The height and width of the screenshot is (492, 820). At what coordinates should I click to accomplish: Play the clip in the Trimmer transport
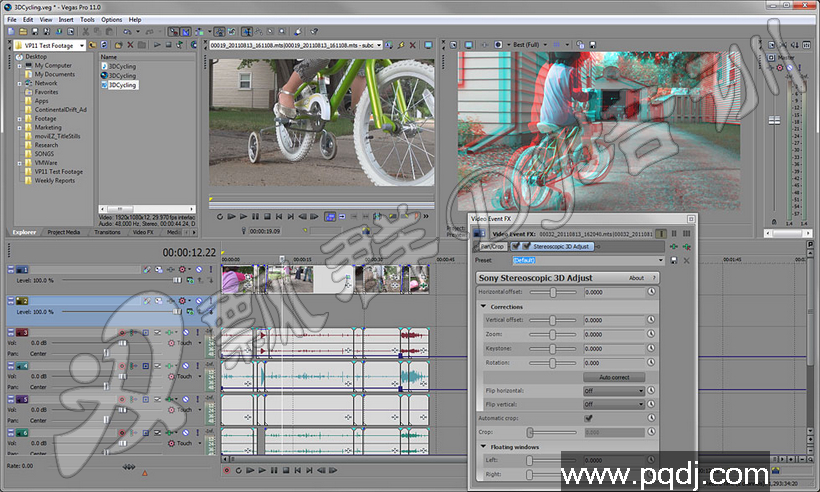(x=243, y=216)
